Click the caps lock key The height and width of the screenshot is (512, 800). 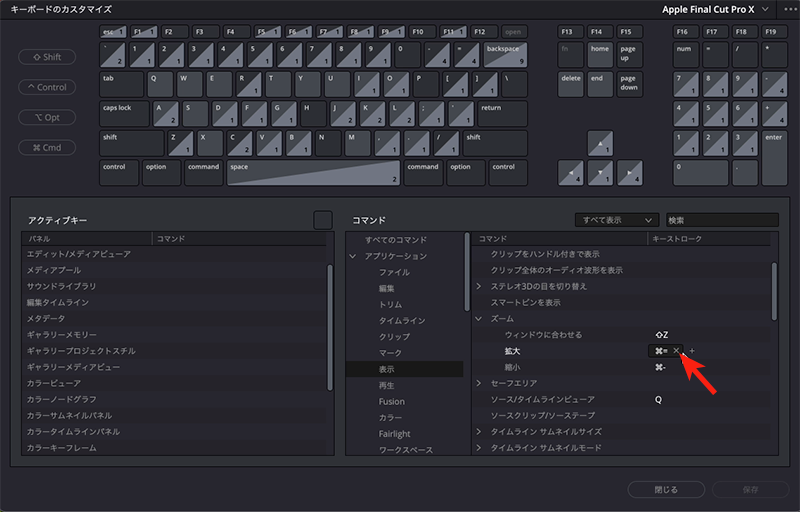[x=124, y=114]
